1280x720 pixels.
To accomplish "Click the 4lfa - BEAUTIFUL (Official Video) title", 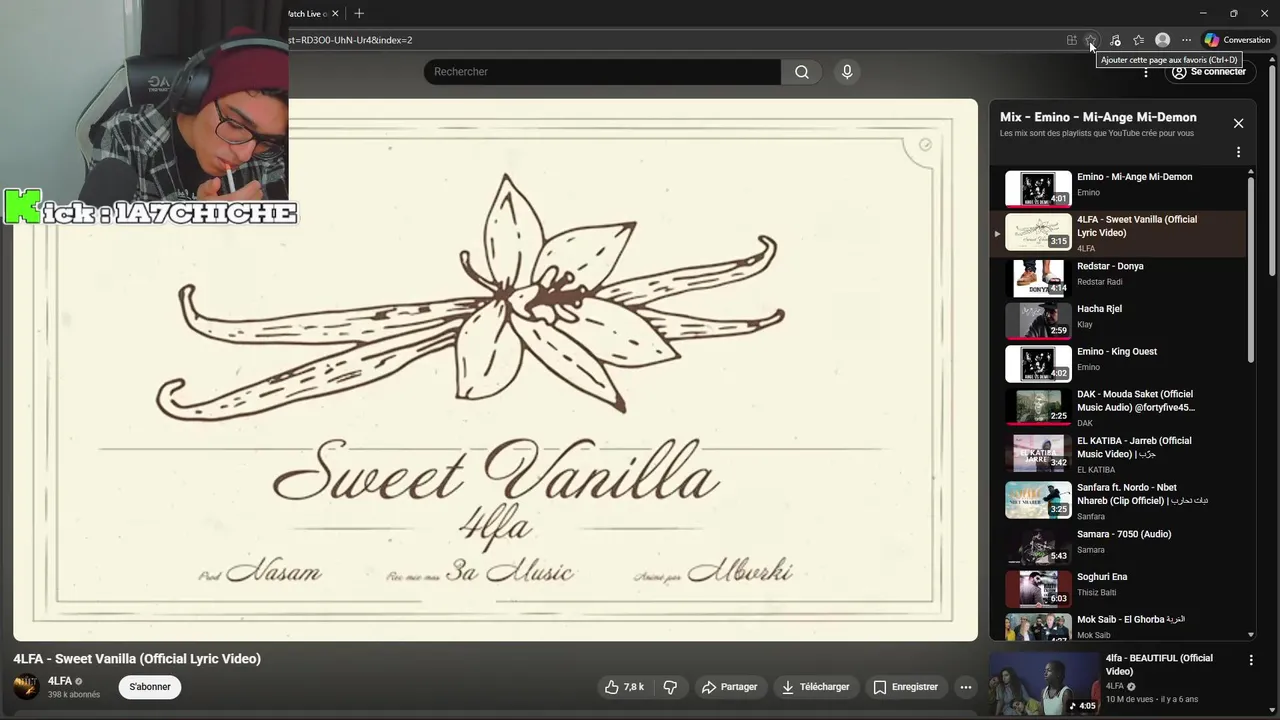I will coord(1159,664).
